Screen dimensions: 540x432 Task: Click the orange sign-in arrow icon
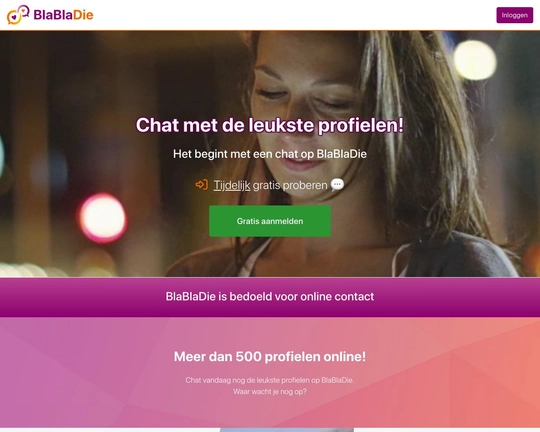(x=202, y=185)
